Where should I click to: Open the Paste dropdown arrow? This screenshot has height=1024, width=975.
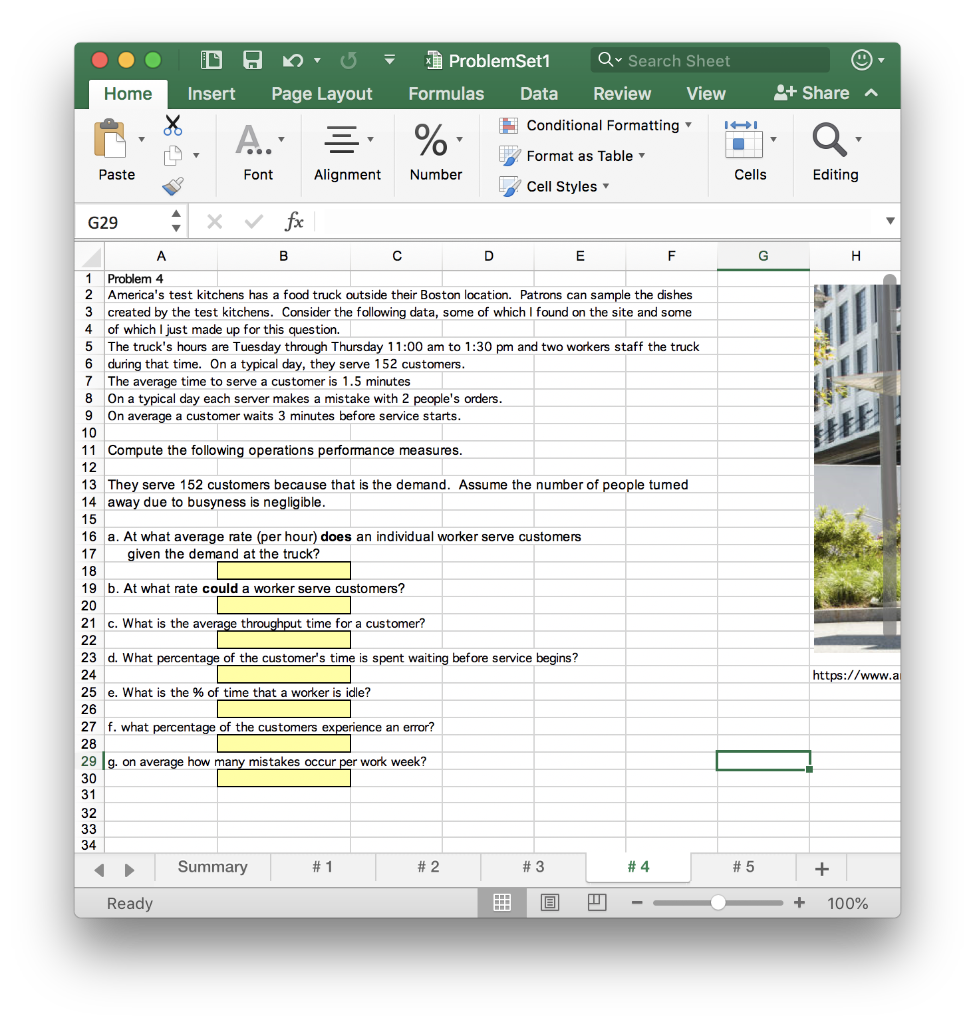(141, 140)
